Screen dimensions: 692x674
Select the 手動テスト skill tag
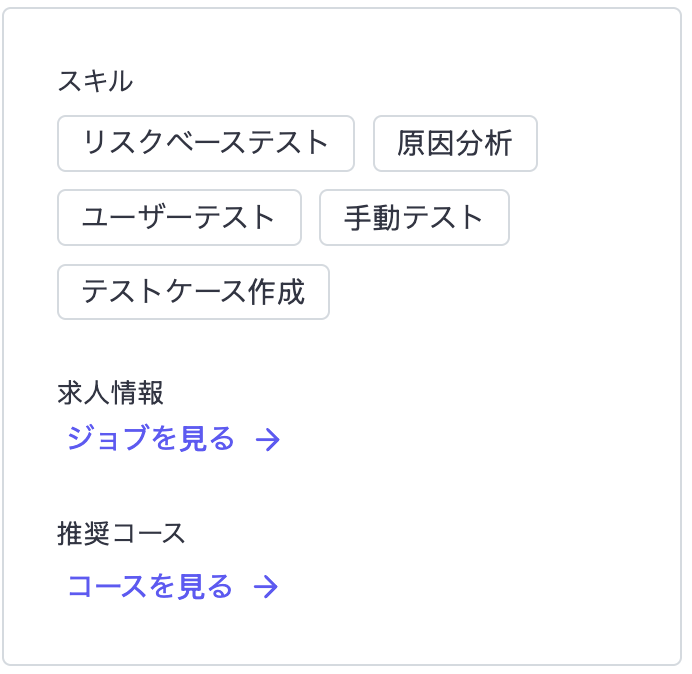point(414,218)
